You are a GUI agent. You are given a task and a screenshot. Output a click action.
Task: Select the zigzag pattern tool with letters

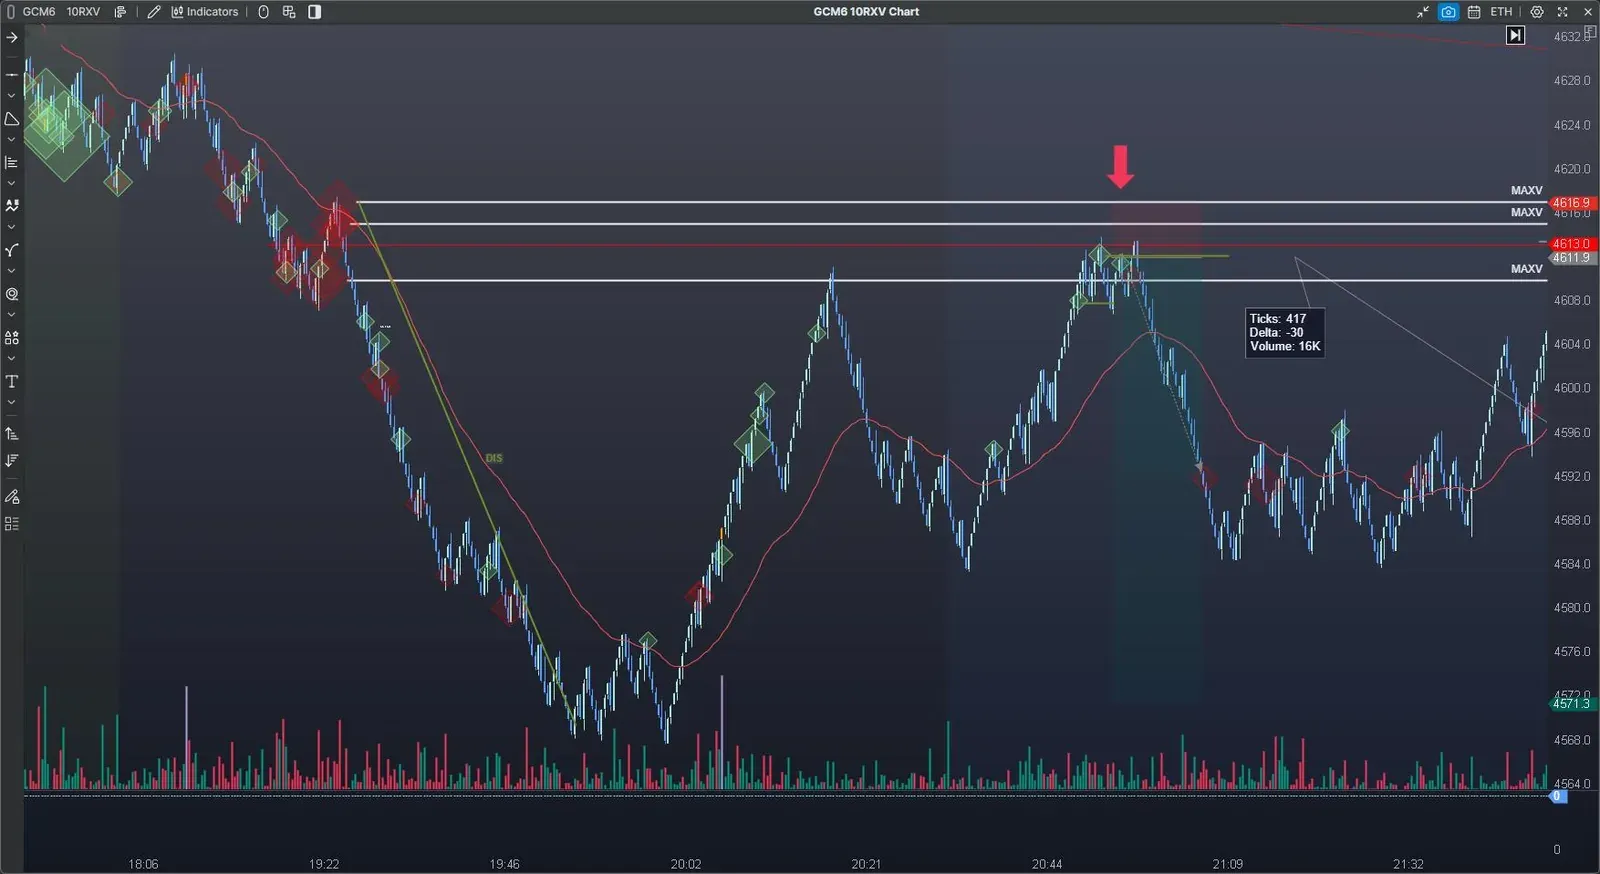point(12,205)
